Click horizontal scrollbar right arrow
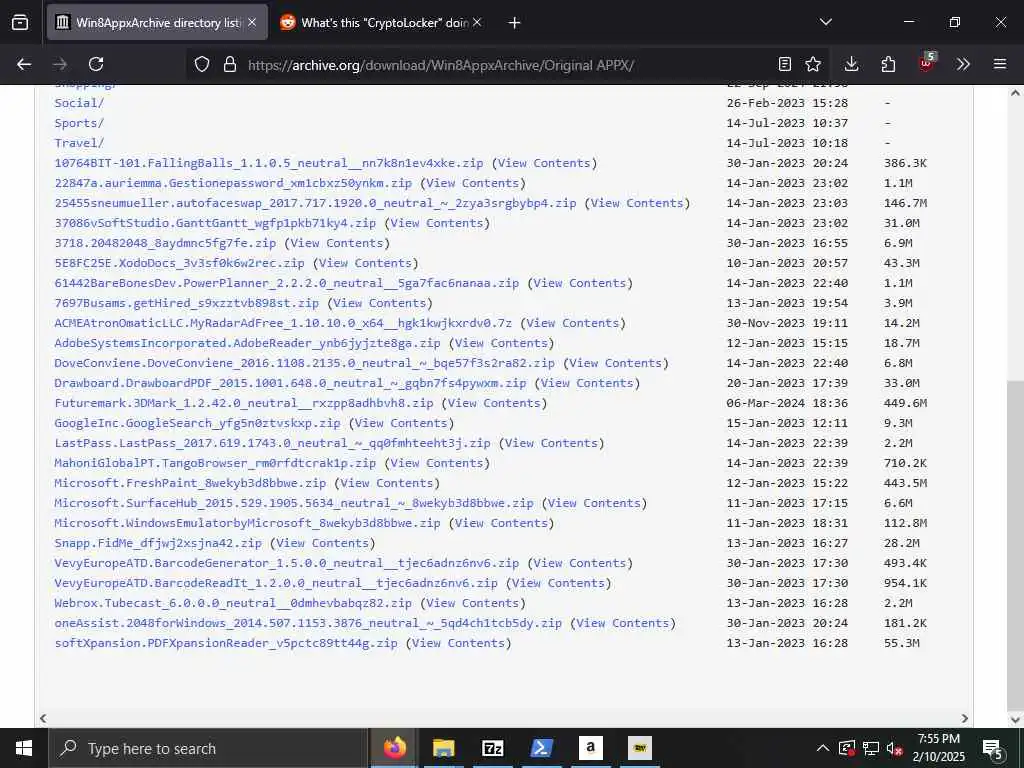 click(x=964, y=718)
